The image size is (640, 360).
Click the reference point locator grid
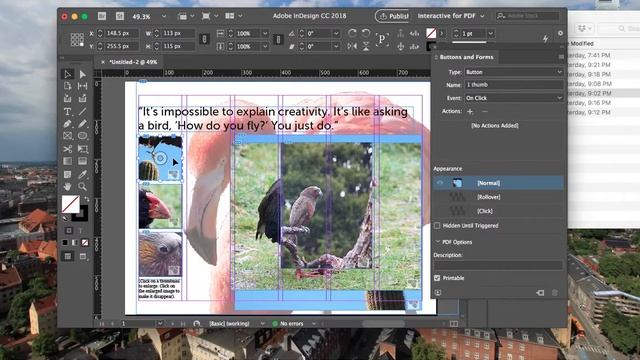pos(77,40)
